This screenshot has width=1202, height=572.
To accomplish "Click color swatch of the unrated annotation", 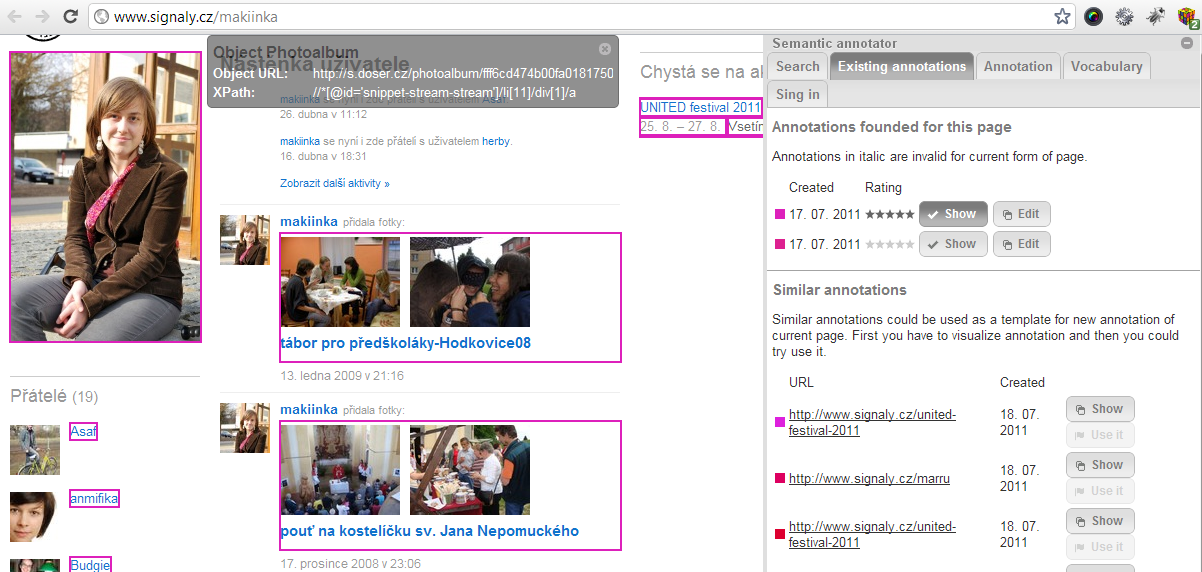I will 780,244.
